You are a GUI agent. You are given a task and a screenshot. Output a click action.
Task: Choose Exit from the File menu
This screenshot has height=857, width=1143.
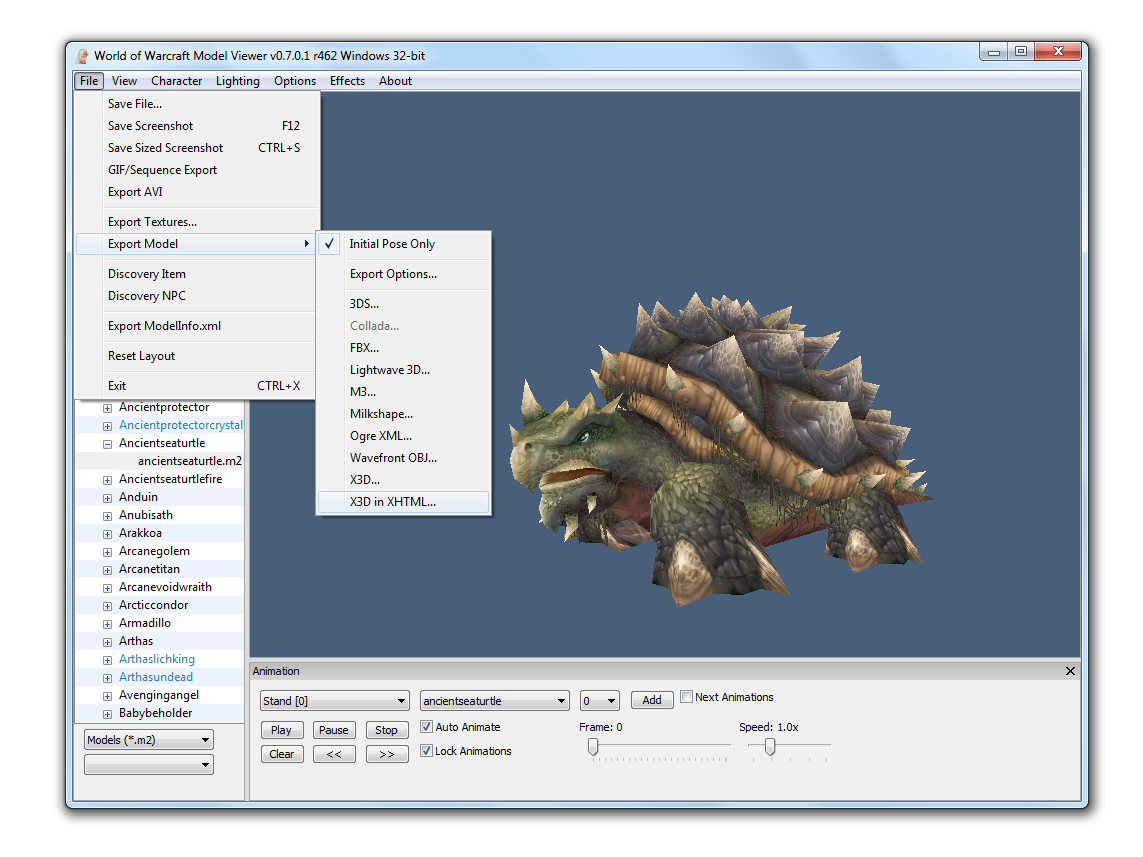[197, 386]
